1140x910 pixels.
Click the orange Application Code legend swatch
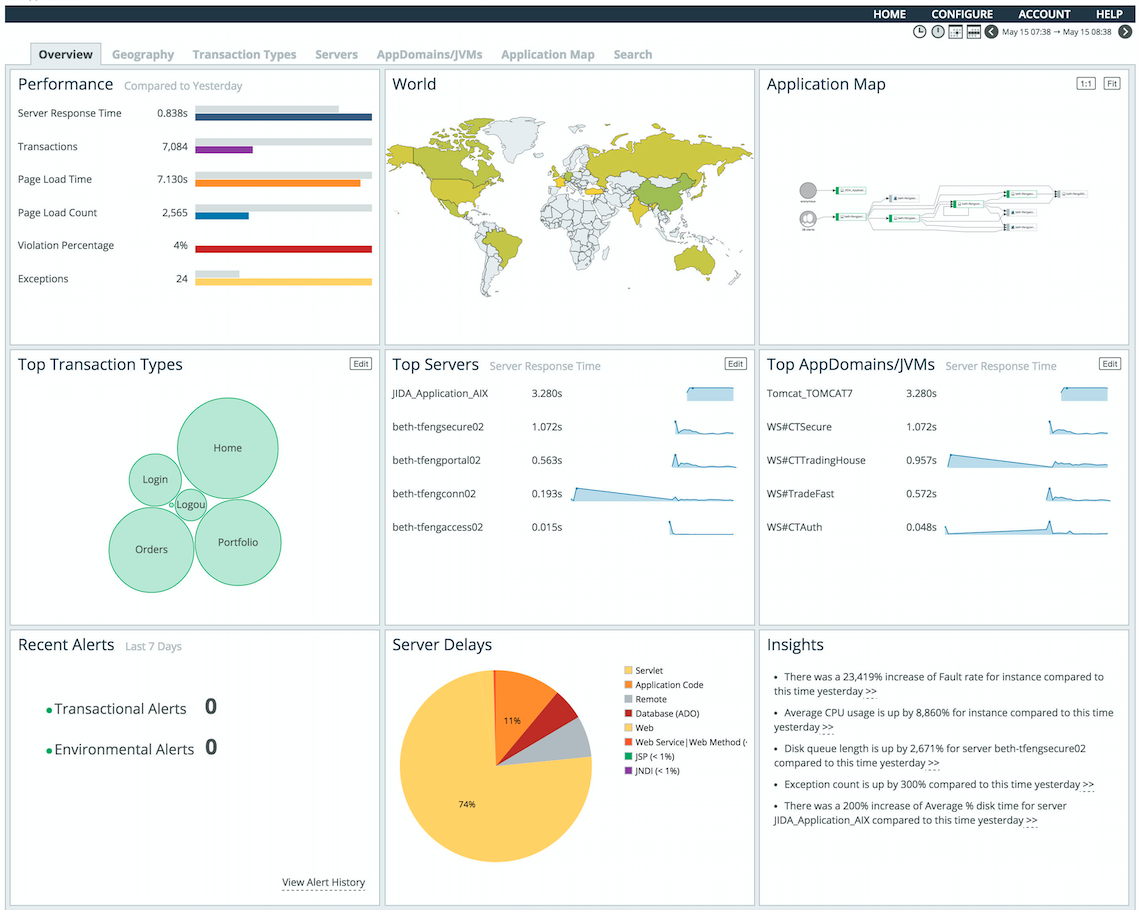tap(628, 685)
